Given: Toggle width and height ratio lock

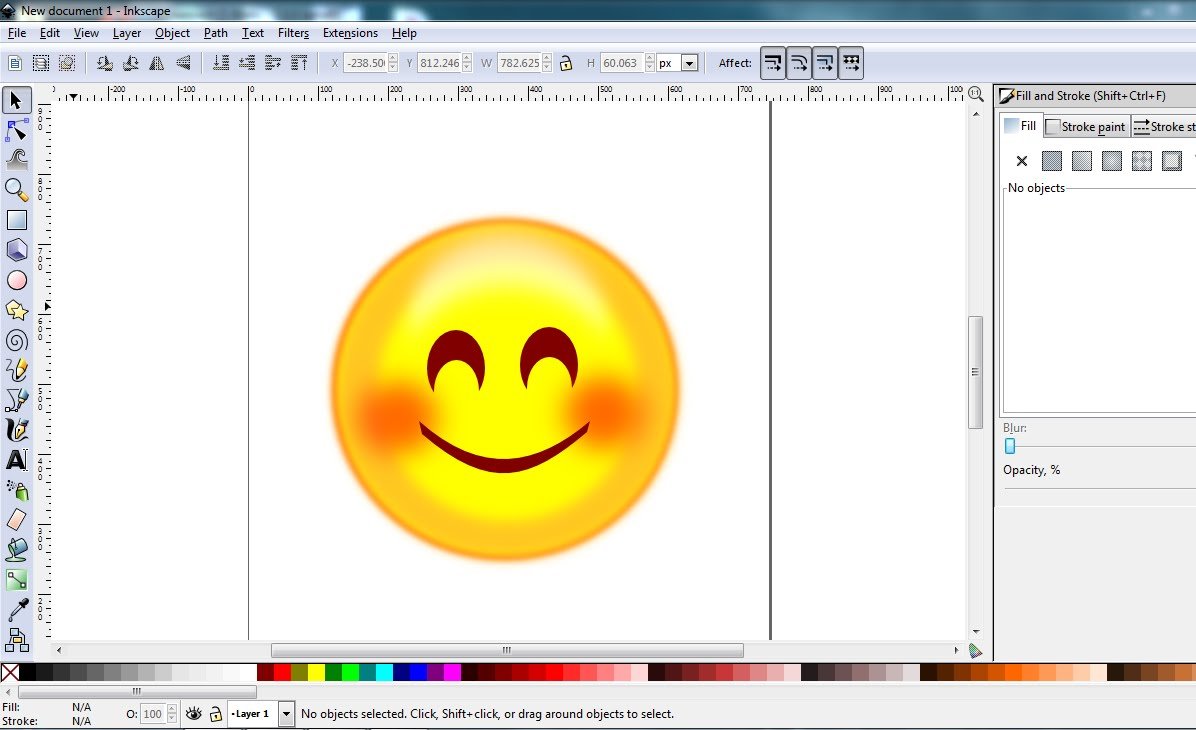Looking at the screenshot, I should pos(566,63).
